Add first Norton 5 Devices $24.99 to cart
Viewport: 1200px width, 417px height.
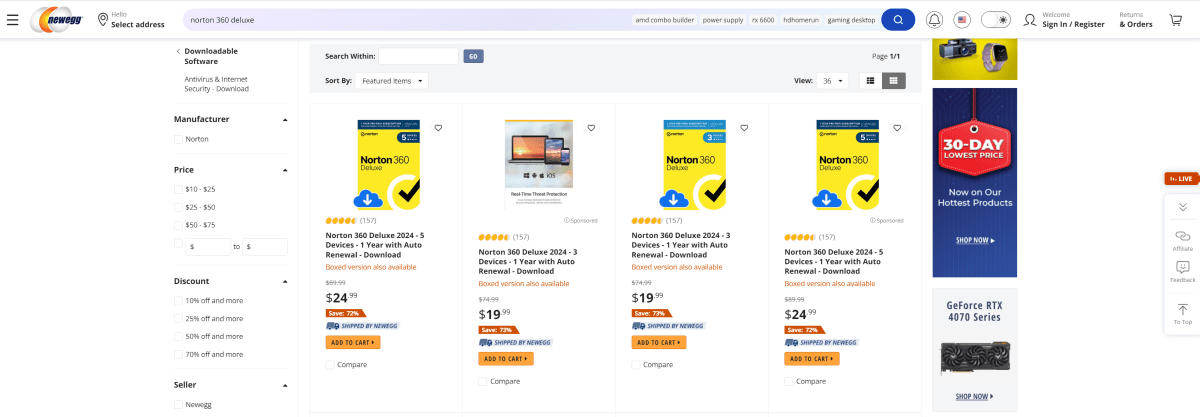tap(353, 342)
